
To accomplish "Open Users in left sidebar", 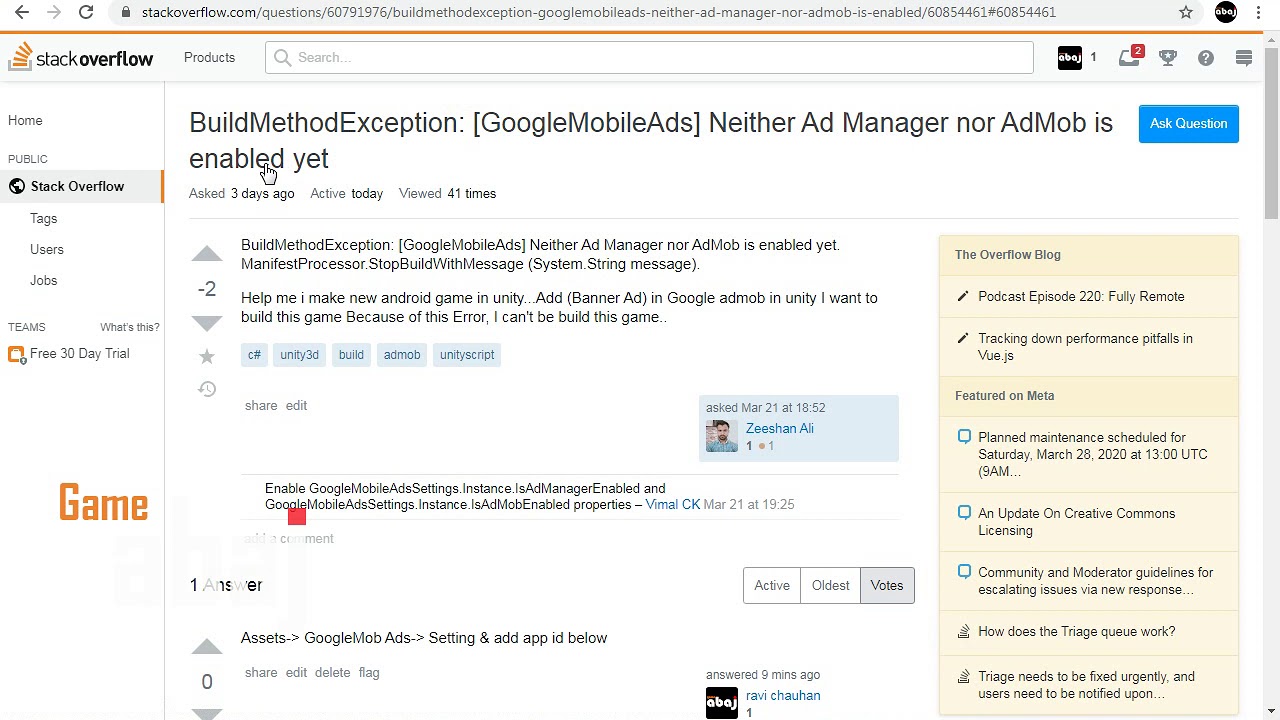I will [x=46, y=249].
